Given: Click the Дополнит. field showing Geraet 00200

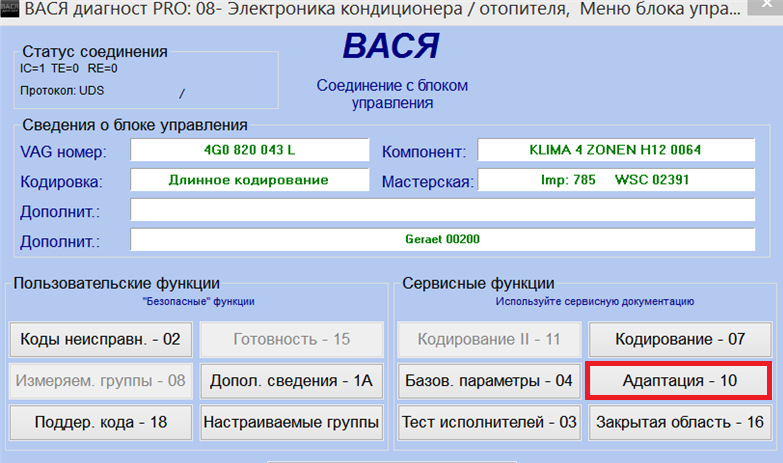Looking at the screenshot, I should pos(442,239).
